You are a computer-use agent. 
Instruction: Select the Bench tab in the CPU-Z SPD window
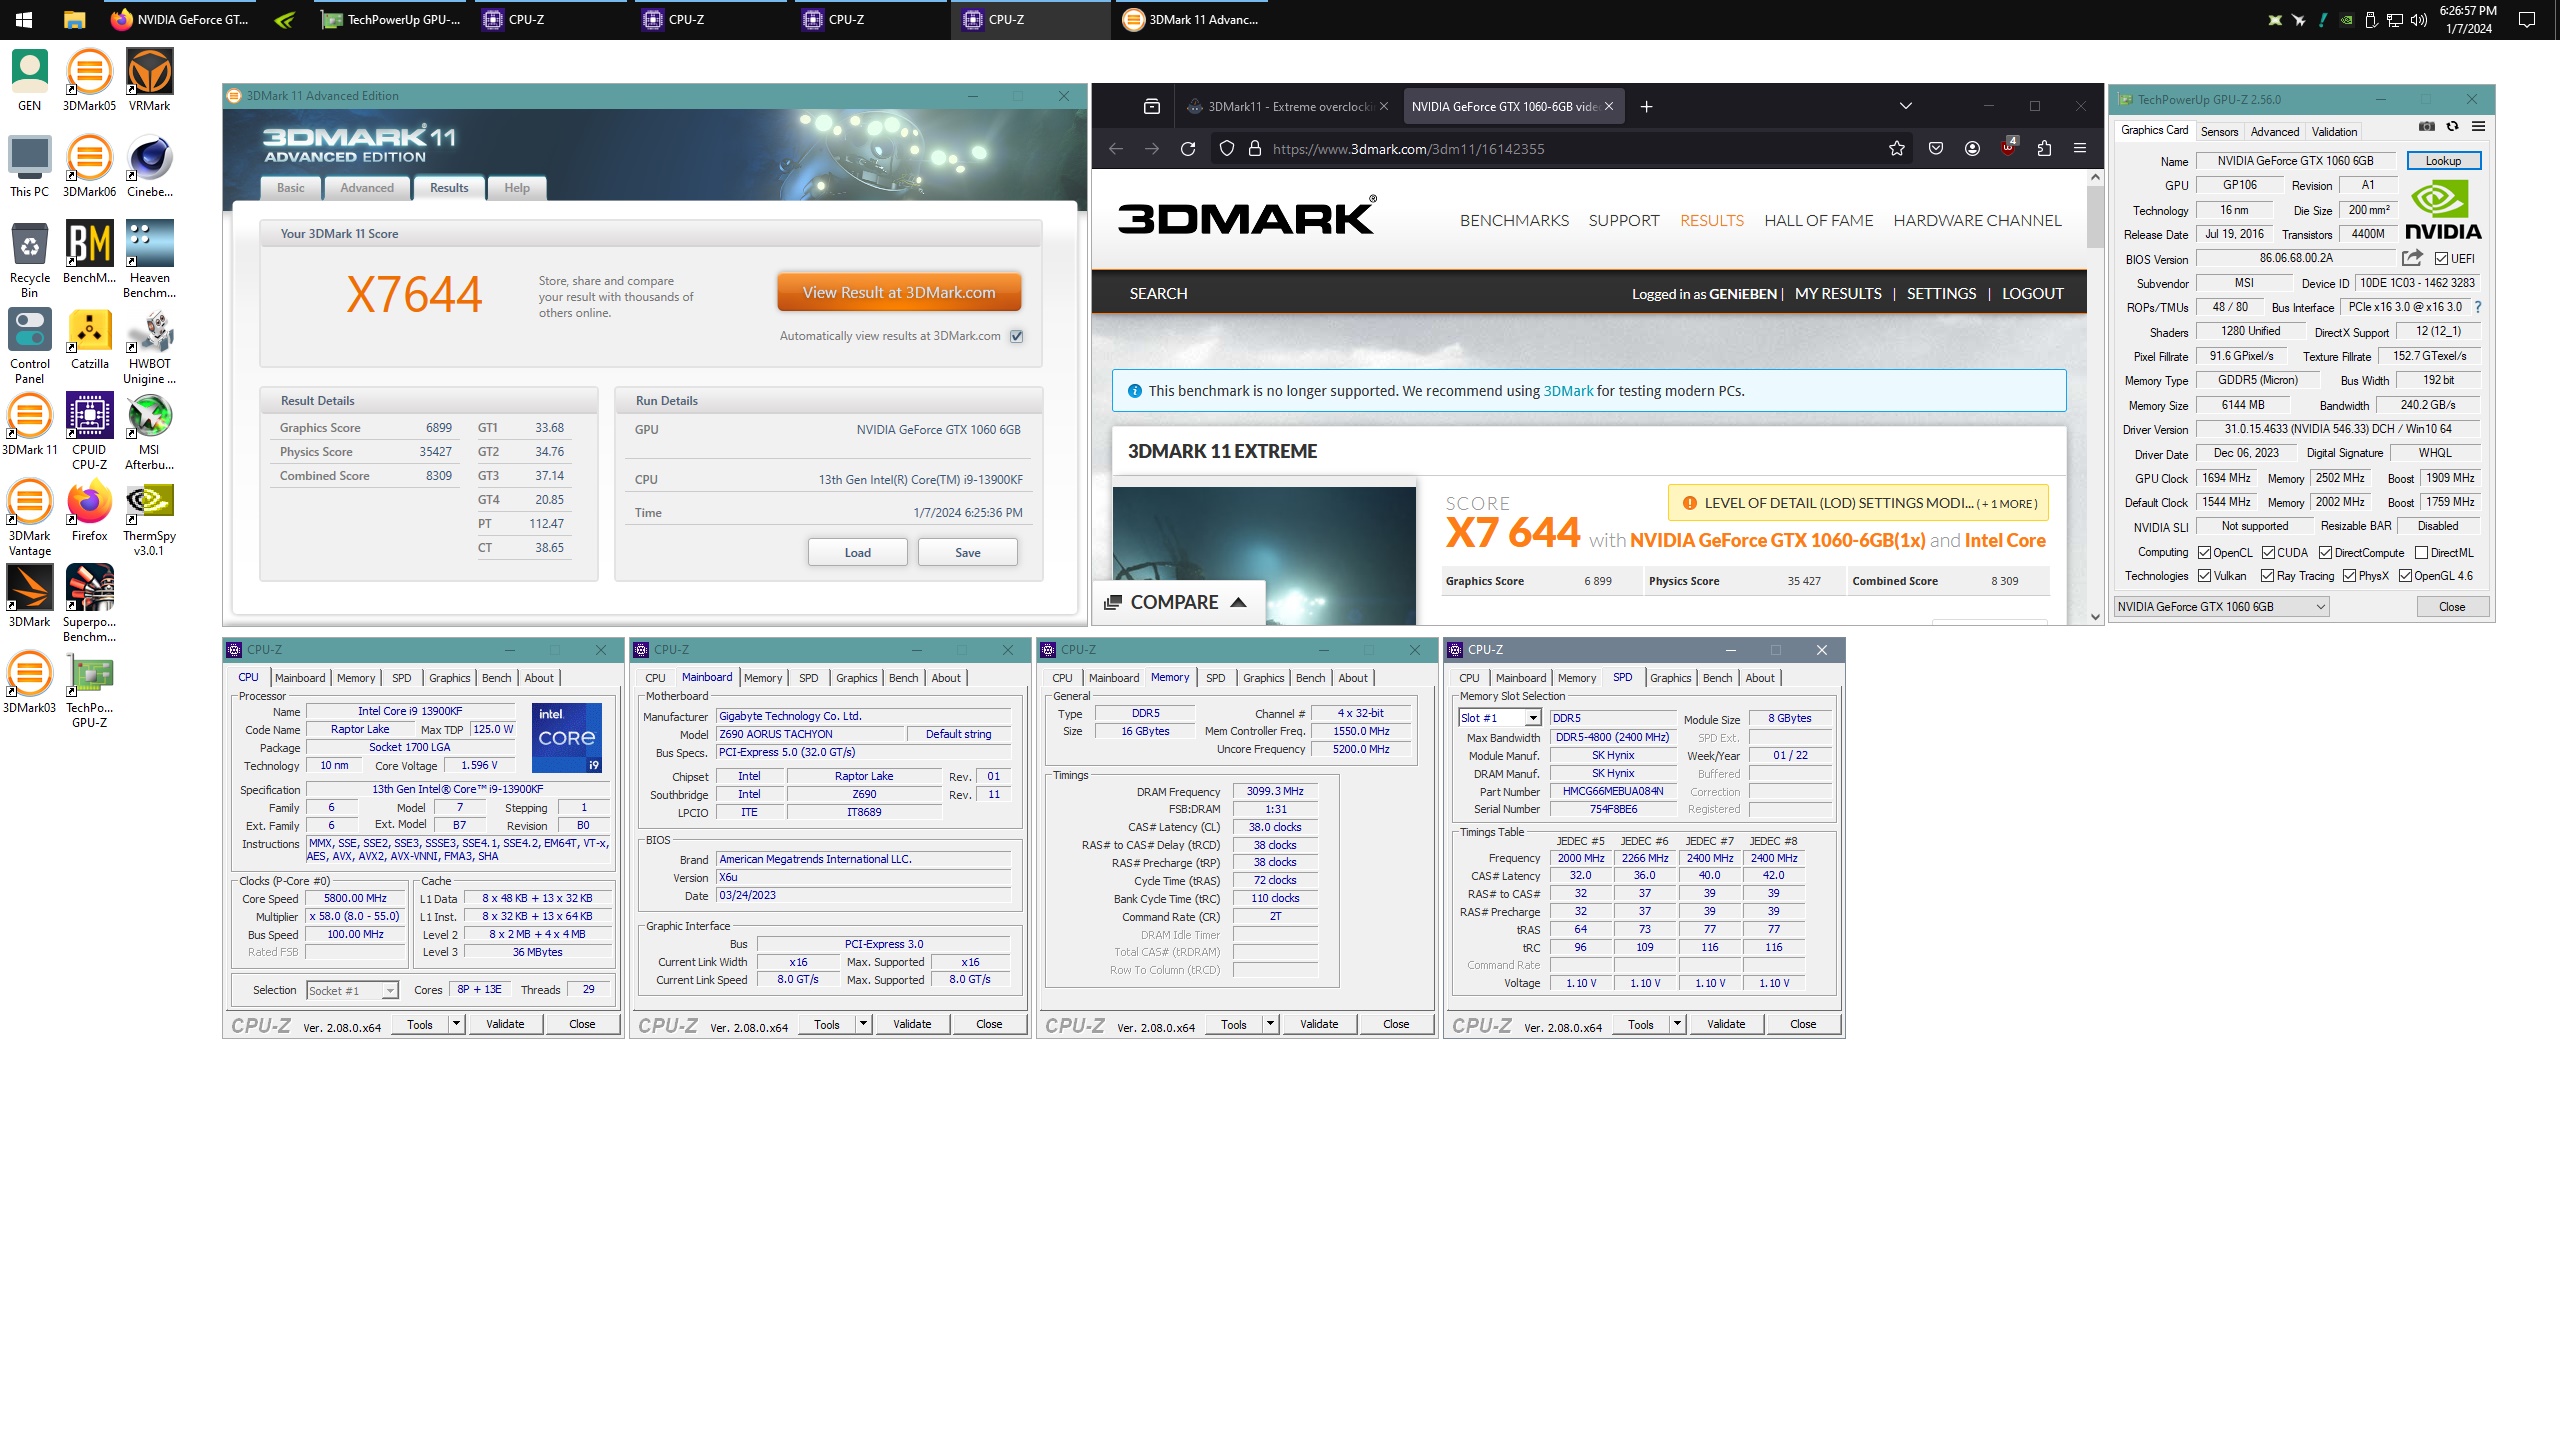pos(1717,678)
